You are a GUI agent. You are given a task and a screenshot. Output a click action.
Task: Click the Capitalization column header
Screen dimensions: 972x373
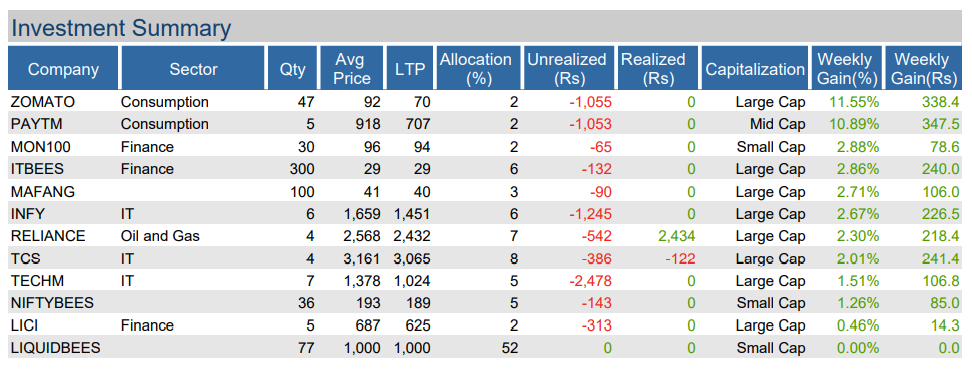coord(755,68)
